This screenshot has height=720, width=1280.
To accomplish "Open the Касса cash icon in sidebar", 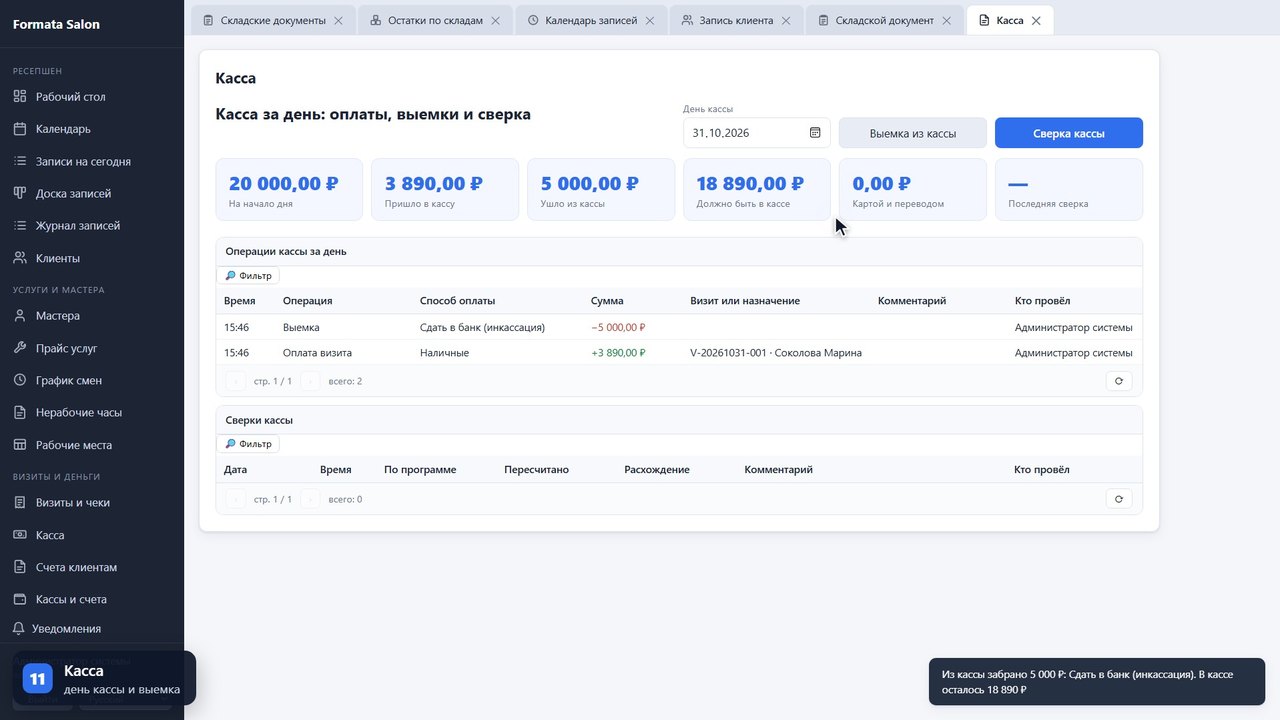I will 20,535.
